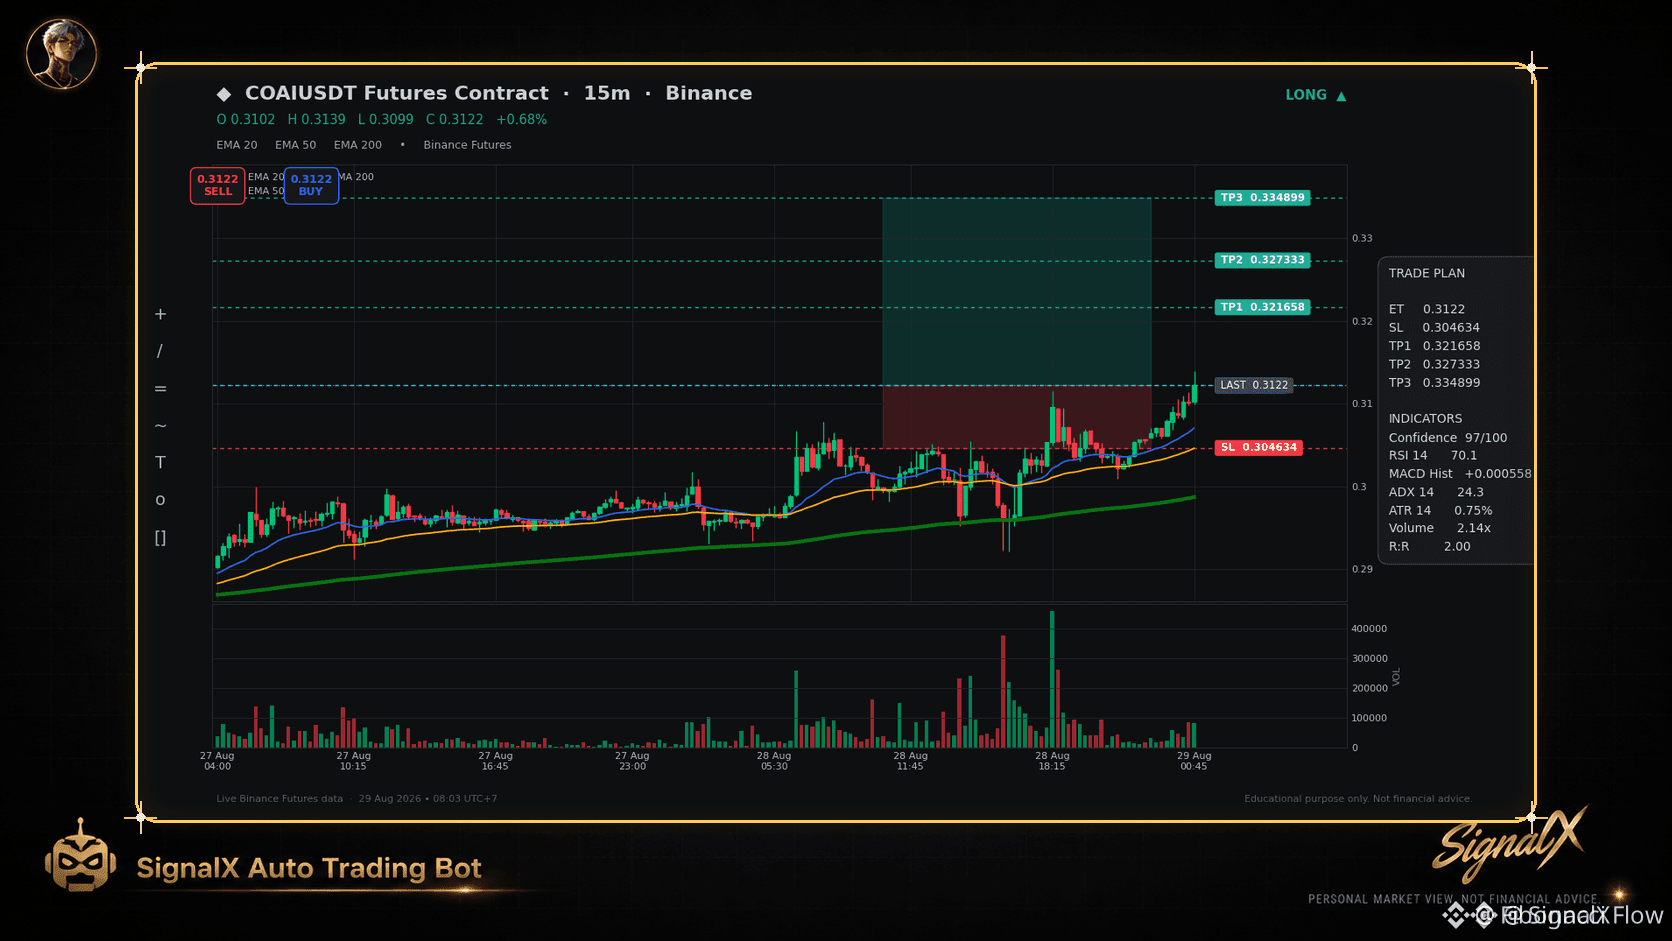Select the crosshair plus tool in left toolbar
This screenshot has height=941, width=1672.
(160, 314)
